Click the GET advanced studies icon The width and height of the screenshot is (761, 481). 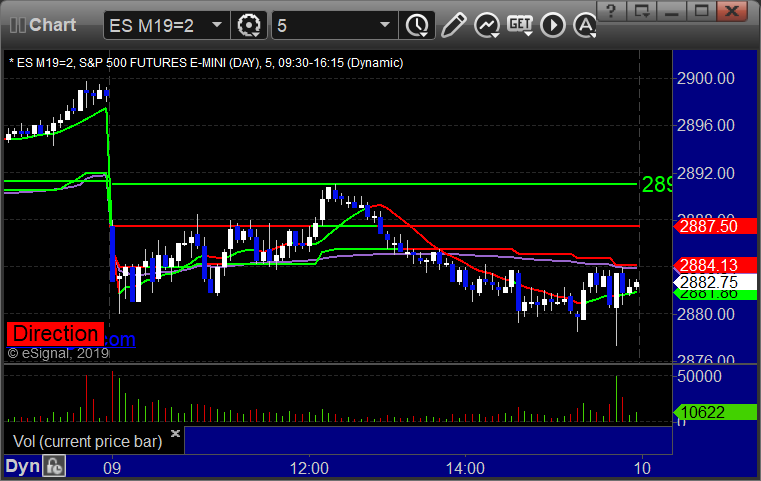(521, 25)
